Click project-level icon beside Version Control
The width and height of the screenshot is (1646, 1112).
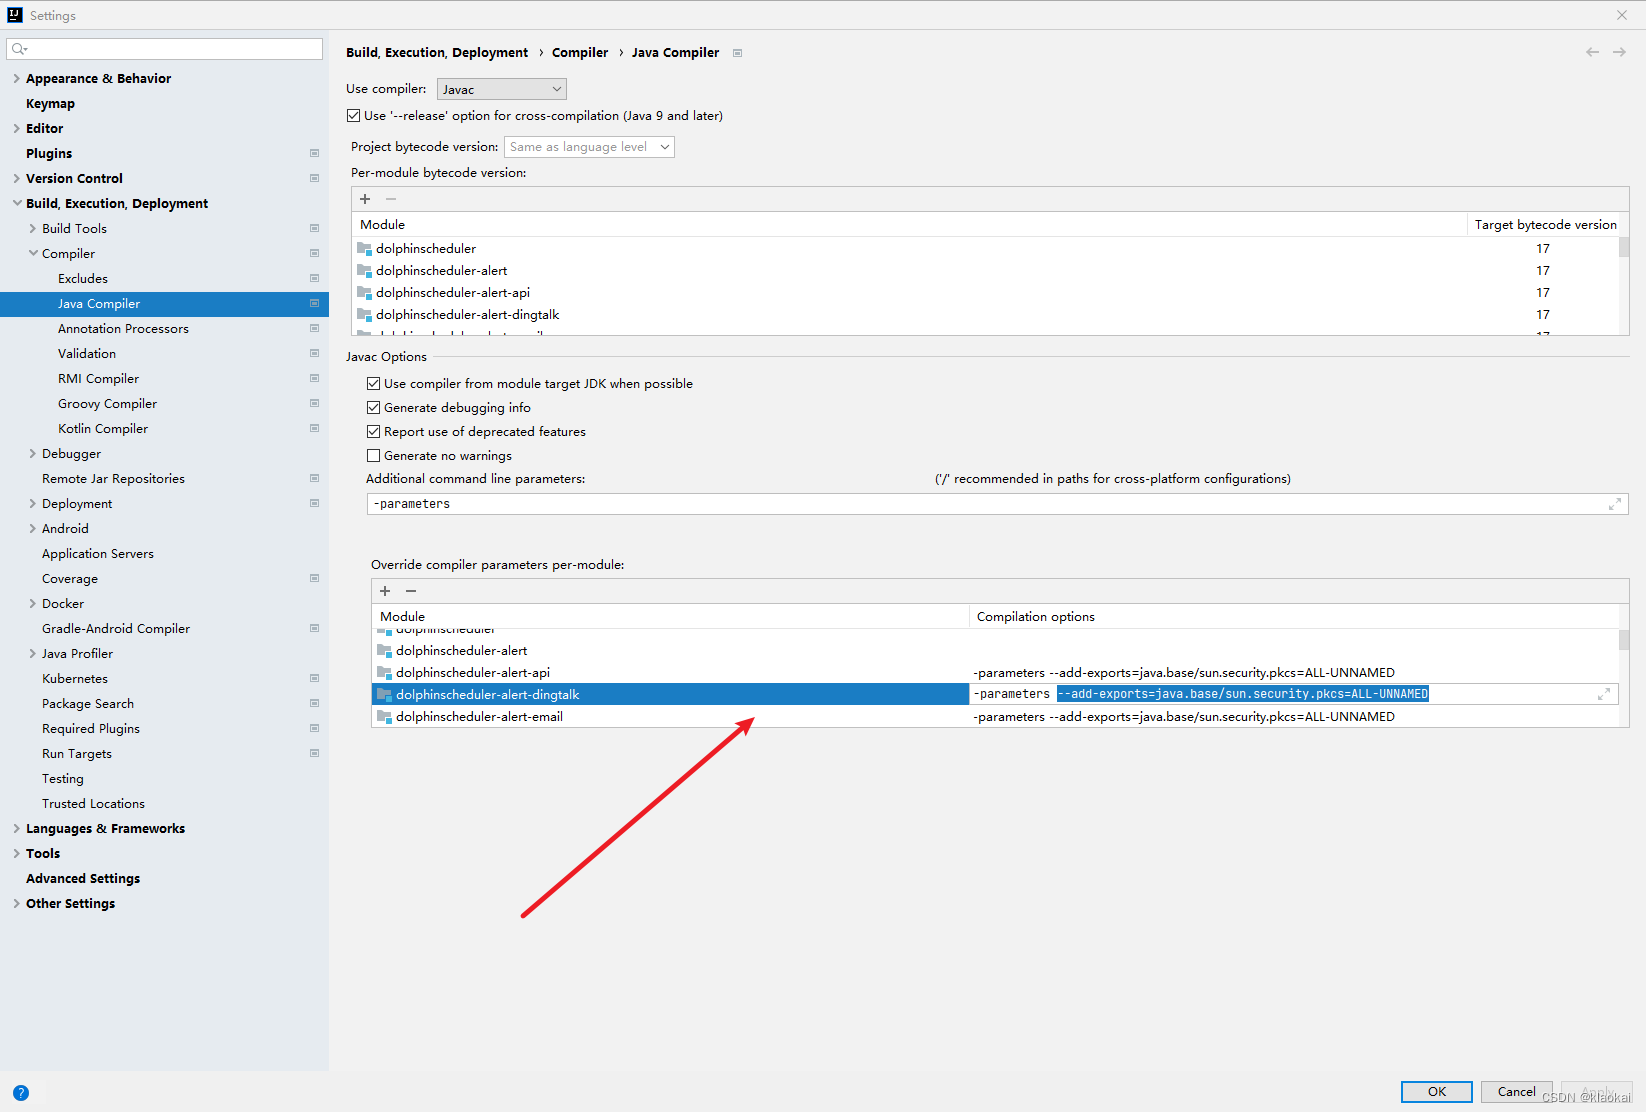pyautogui.click(x=314, y=178)
